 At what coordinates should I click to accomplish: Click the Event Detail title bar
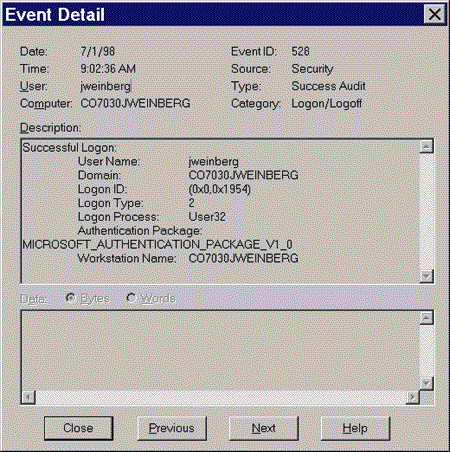point(213,14)
